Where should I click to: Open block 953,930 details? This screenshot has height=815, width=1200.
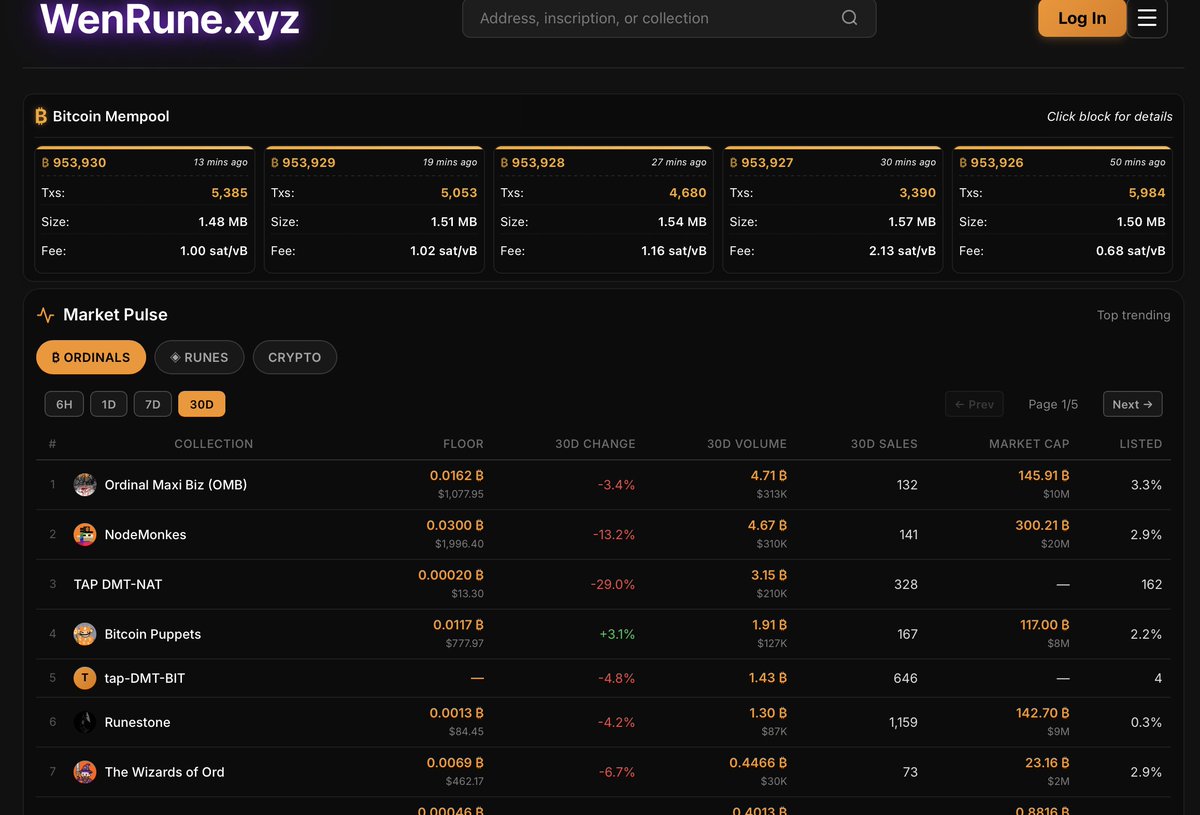click(145, 209)
